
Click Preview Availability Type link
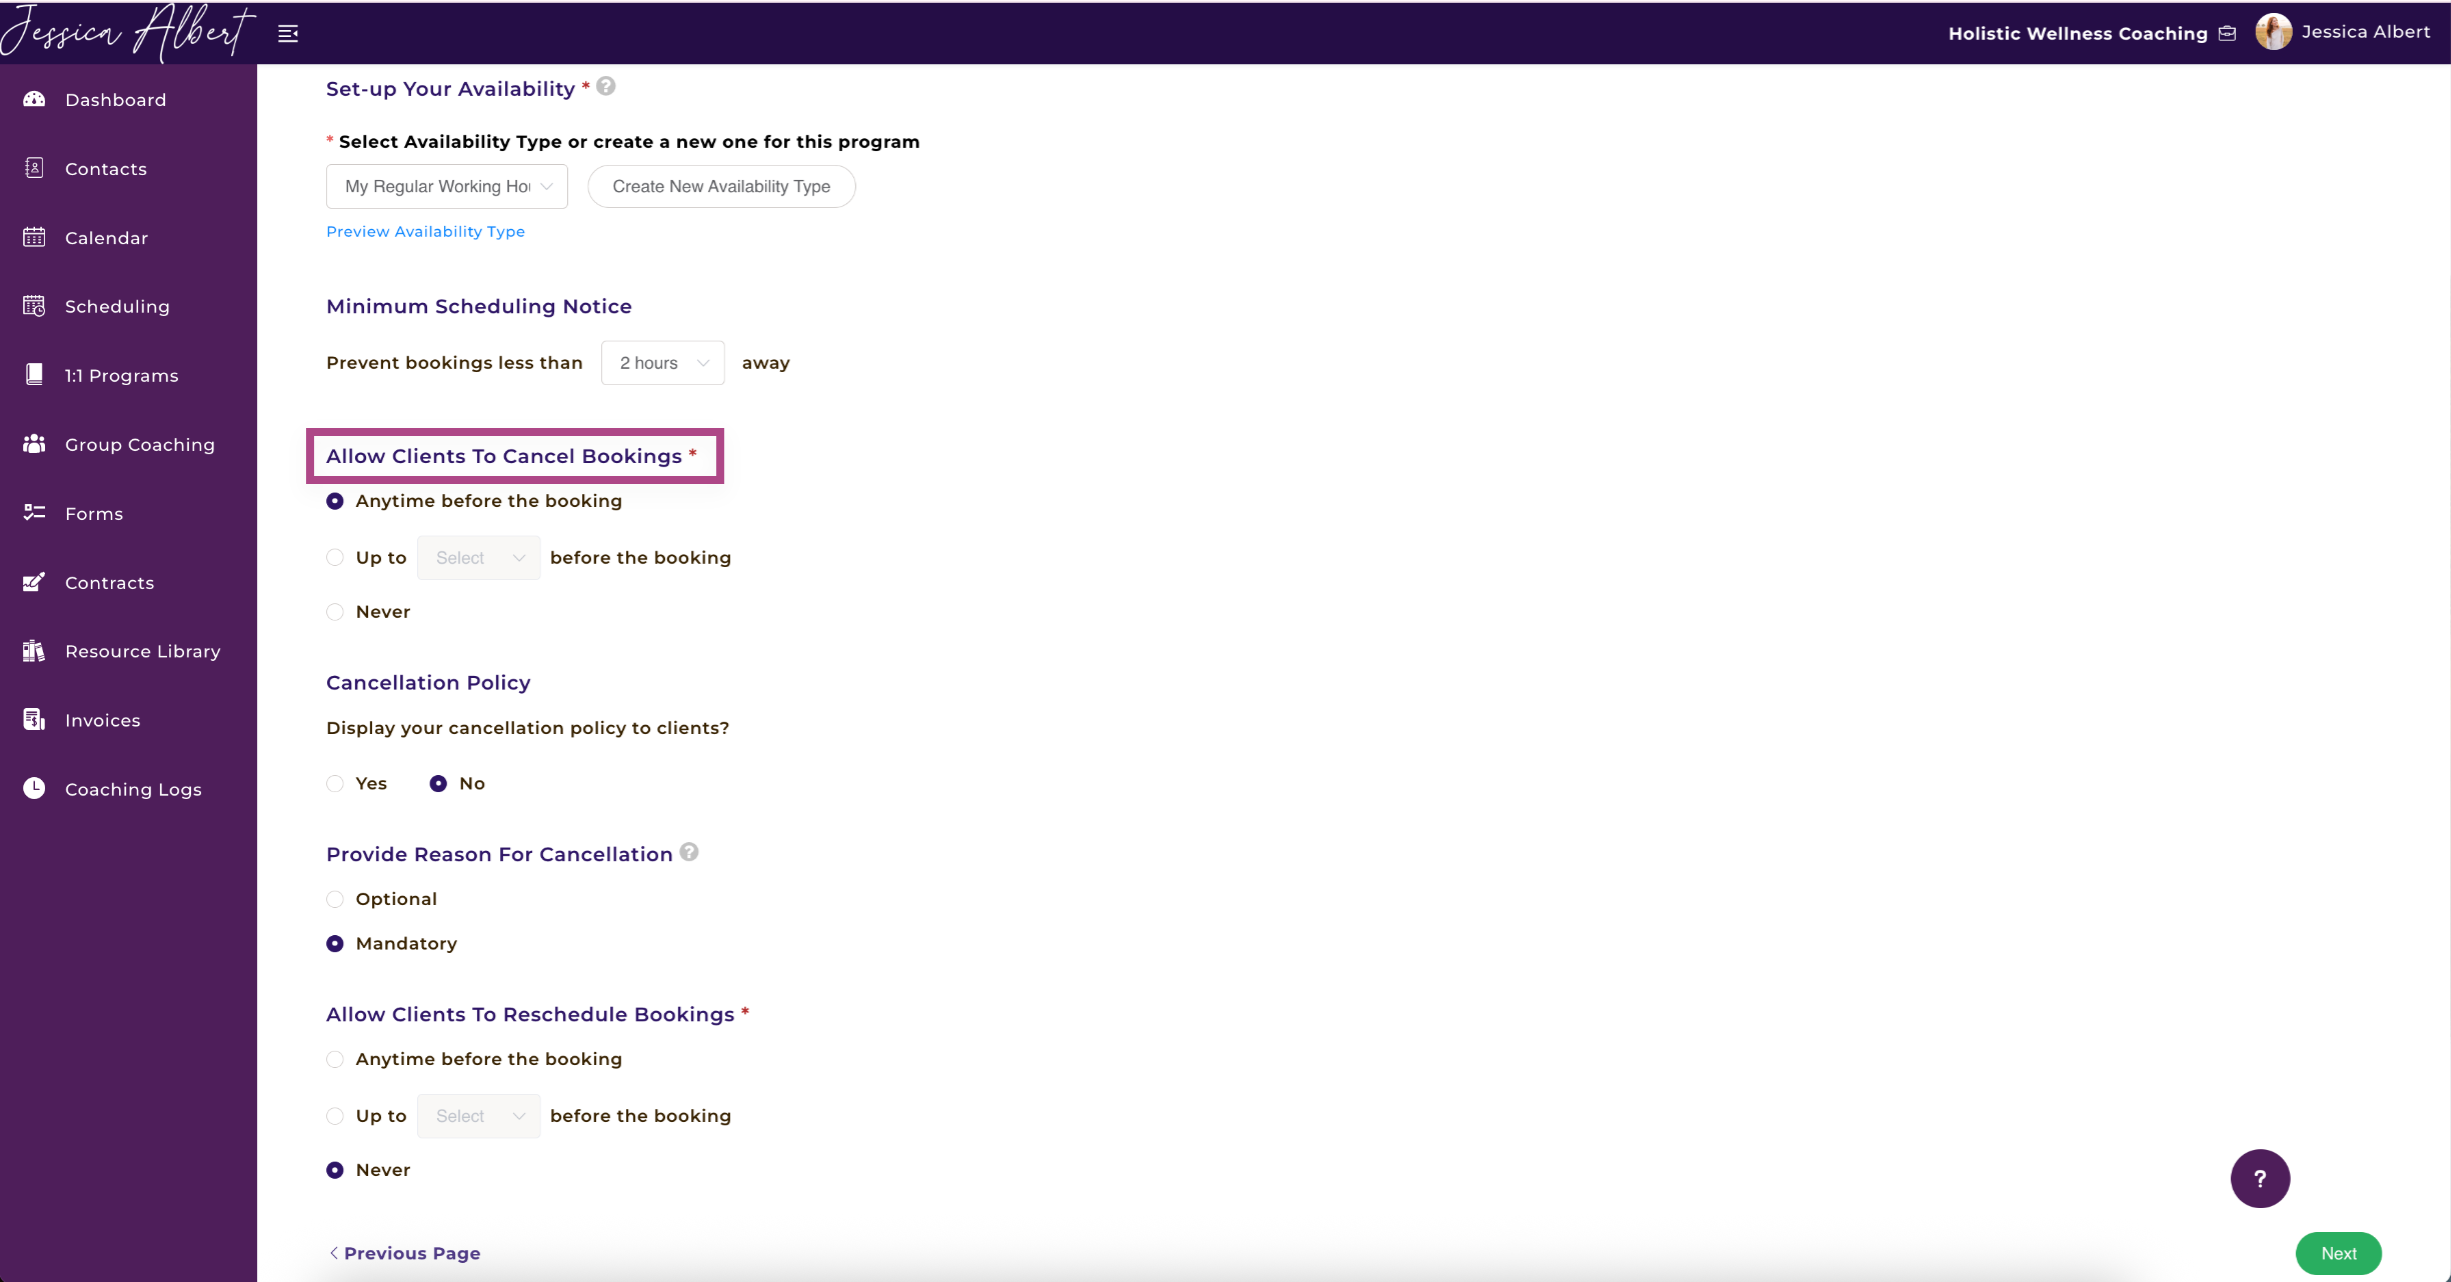click(425, 231)
